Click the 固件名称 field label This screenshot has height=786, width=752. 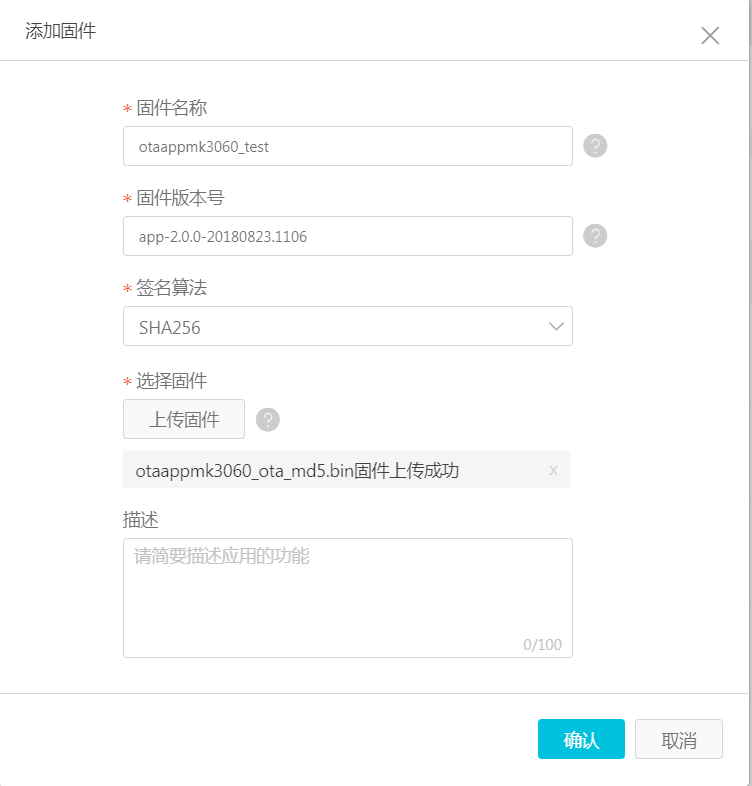tap(172, 108)
